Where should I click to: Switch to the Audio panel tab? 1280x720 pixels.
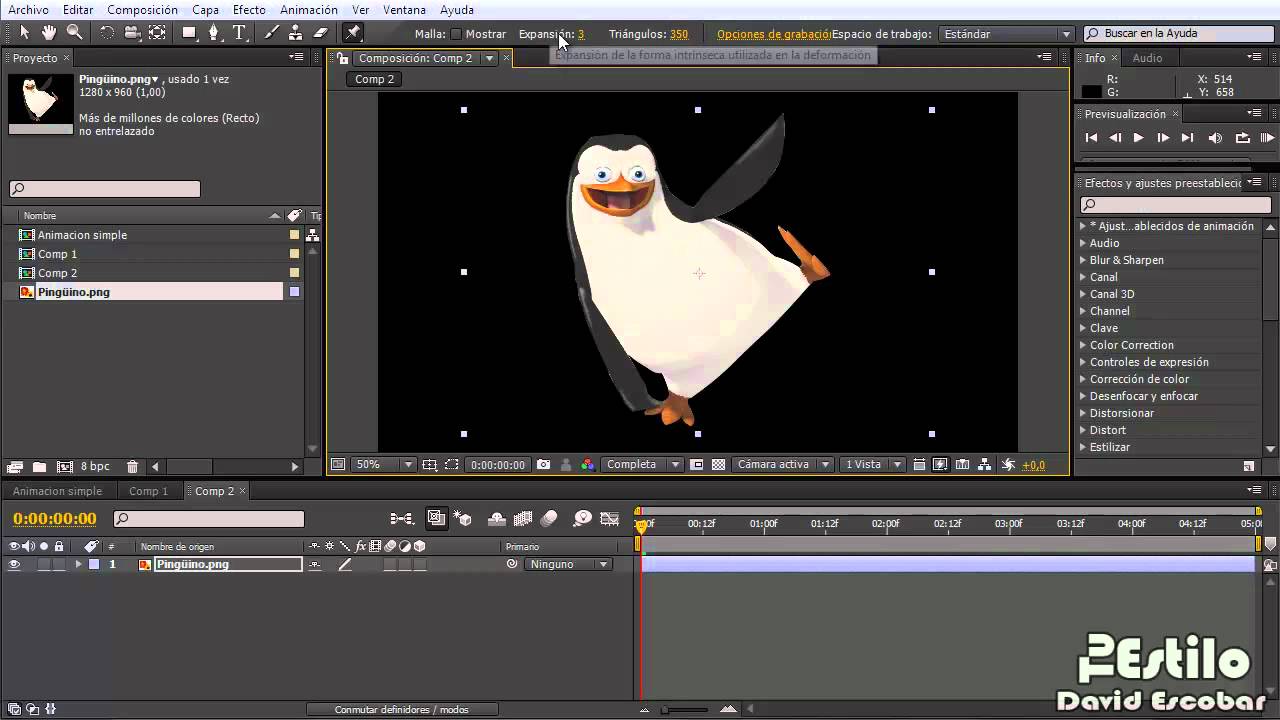(x=1147, y=58)
